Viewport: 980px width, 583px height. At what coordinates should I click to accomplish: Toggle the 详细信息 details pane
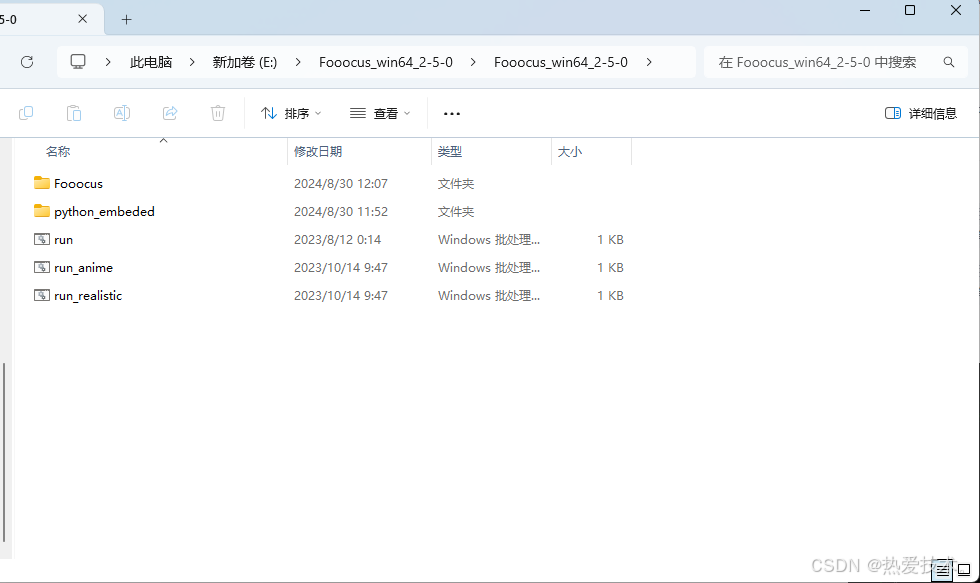point(921,113)
